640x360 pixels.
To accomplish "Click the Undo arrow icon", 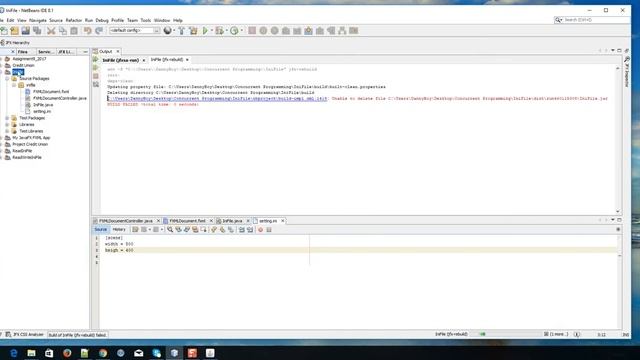I will point(87,31).
